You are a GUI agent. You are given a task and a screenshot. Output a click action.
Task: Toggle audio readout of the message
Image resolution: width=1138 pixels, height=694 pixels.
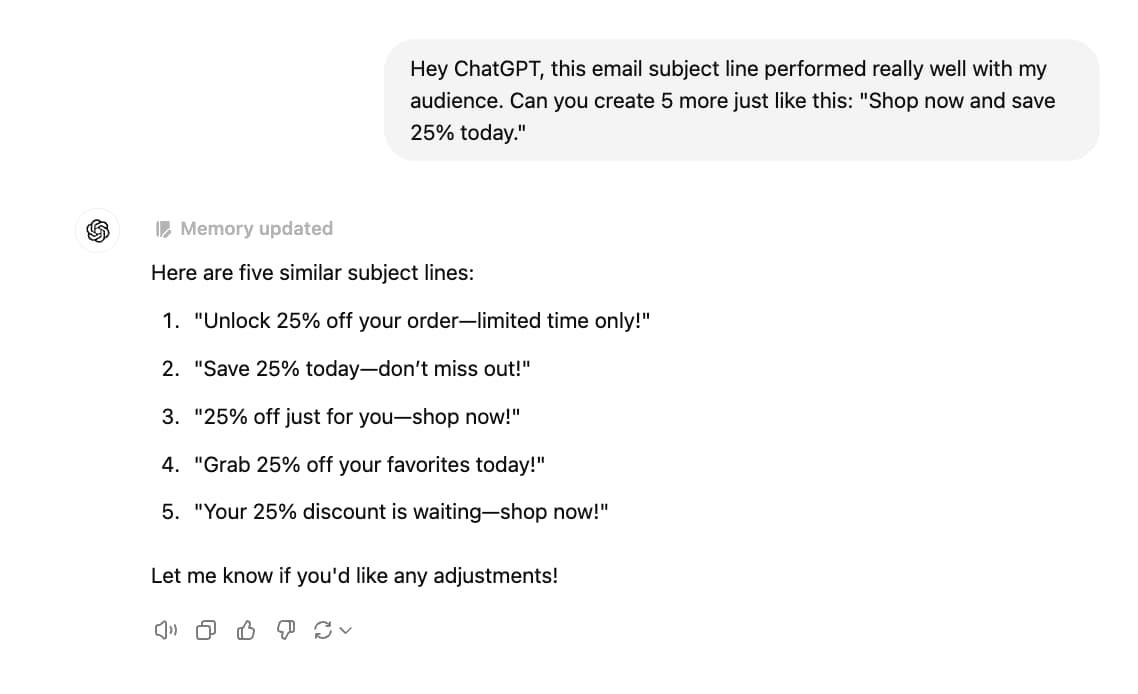pyautogui.click(x=164, y=630)
